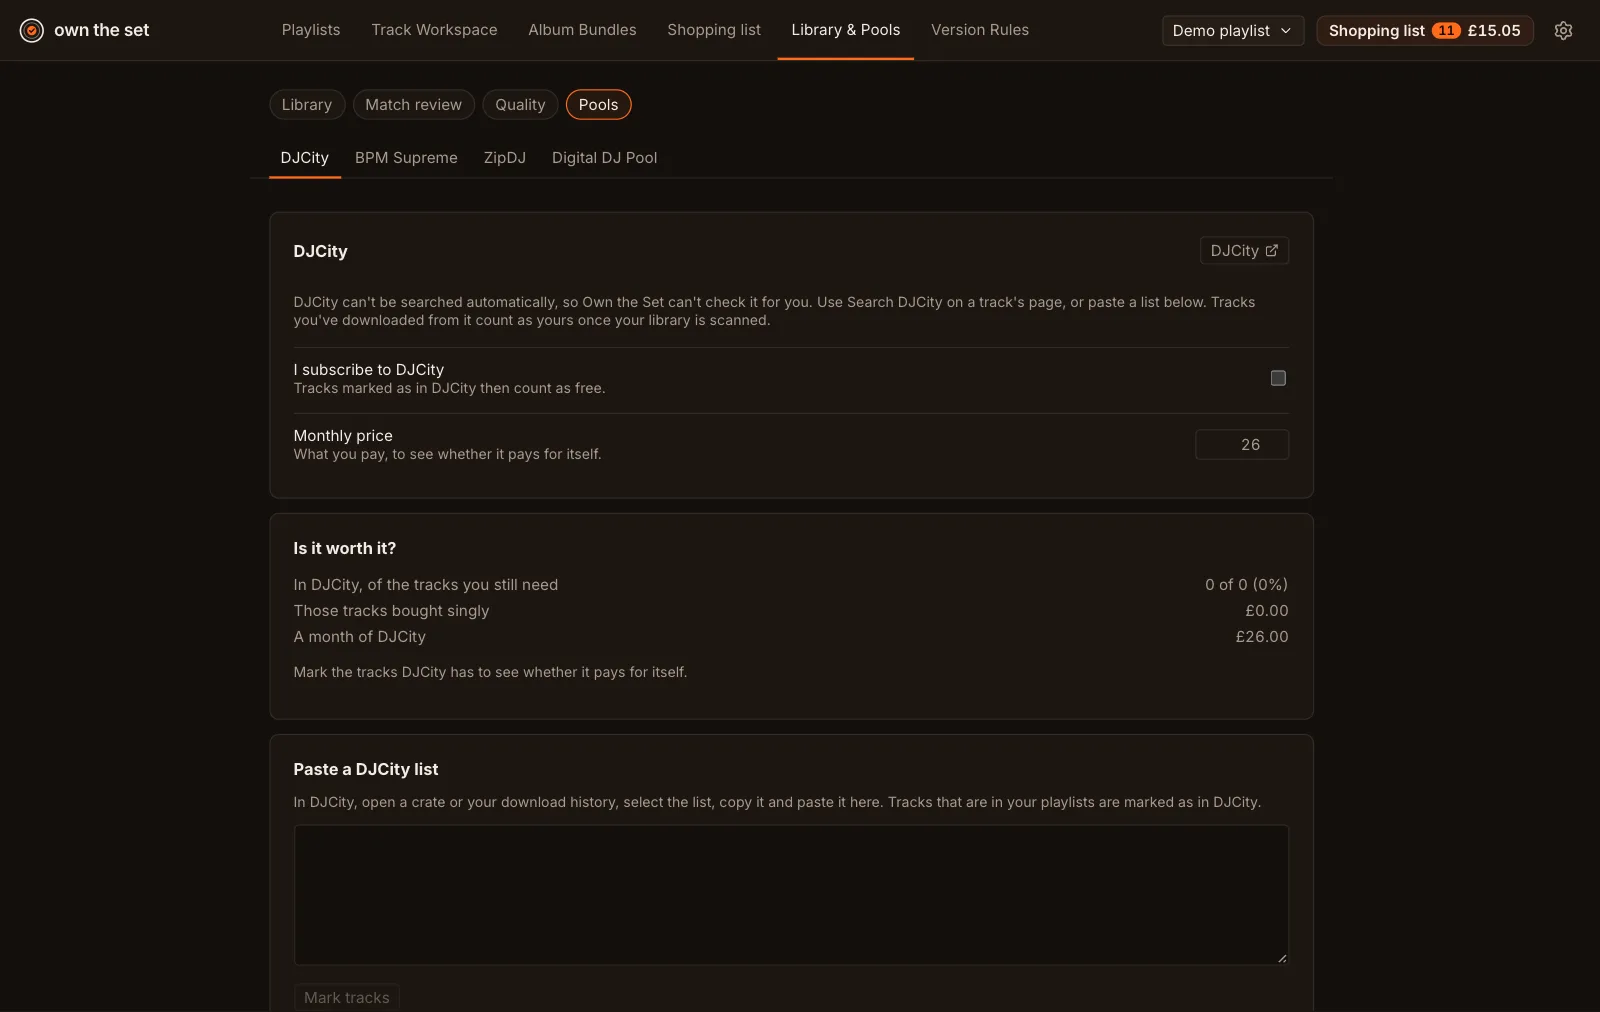1600x1012 pixels.
Task: Click the 'Paste a DJCity list' heading
Action: pos(366,770)
